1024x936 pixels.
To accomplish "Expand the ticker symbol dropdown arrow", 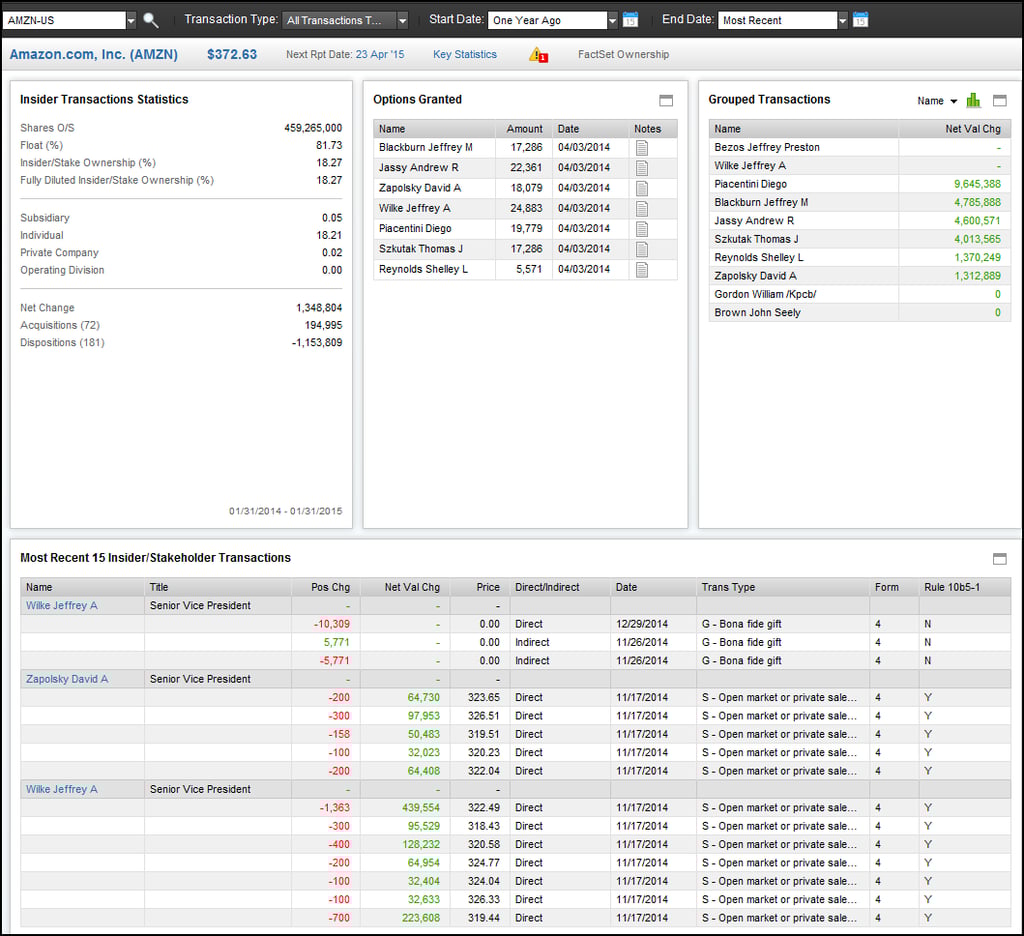I will 131,21.
